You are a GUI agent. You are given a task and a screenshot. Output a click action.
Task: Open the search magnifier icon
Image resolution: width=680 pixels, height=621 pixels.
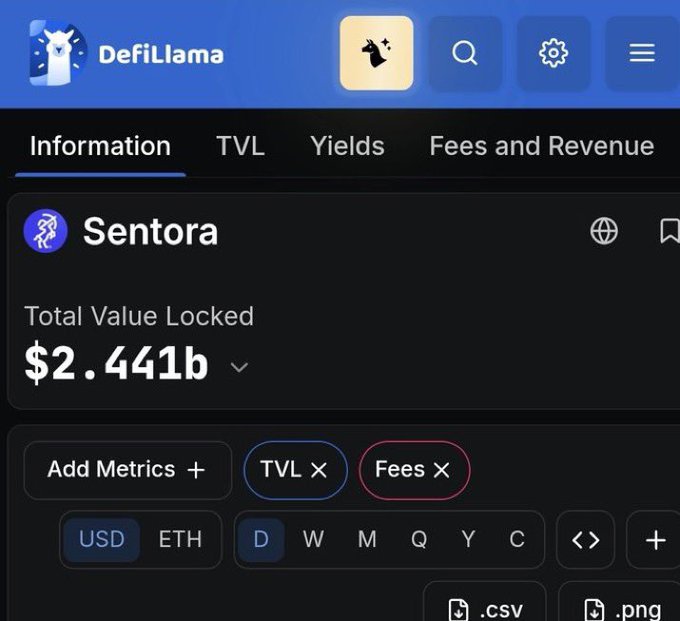point(465,53)
